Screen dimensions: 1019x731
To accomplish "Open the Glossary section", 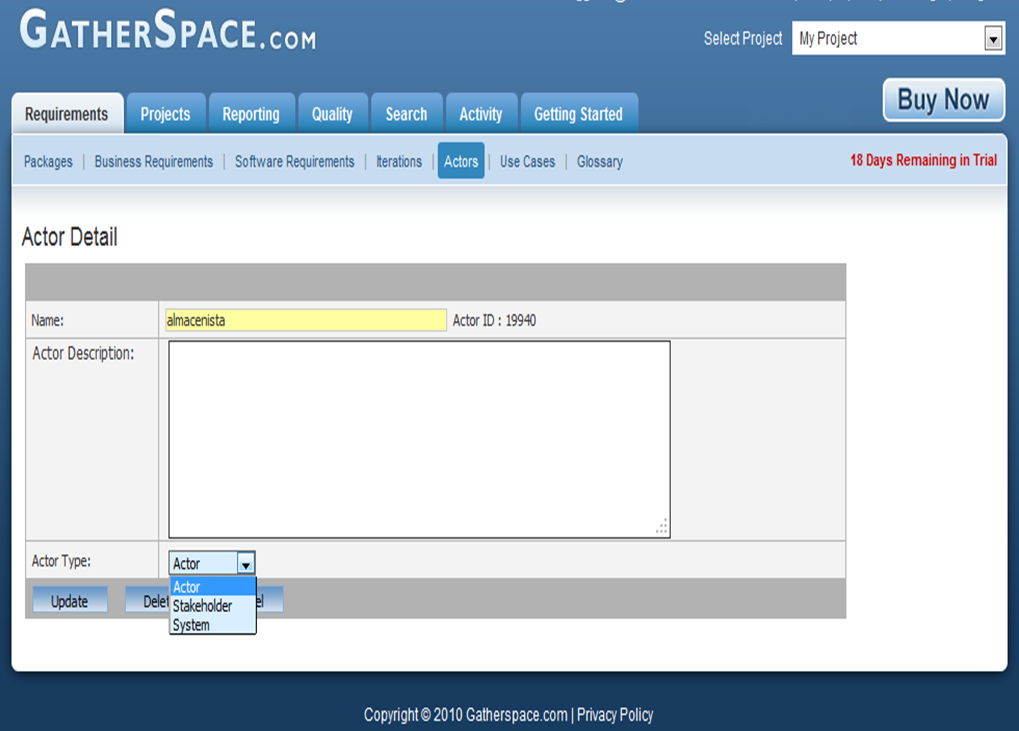I will [x=599, y=162].
